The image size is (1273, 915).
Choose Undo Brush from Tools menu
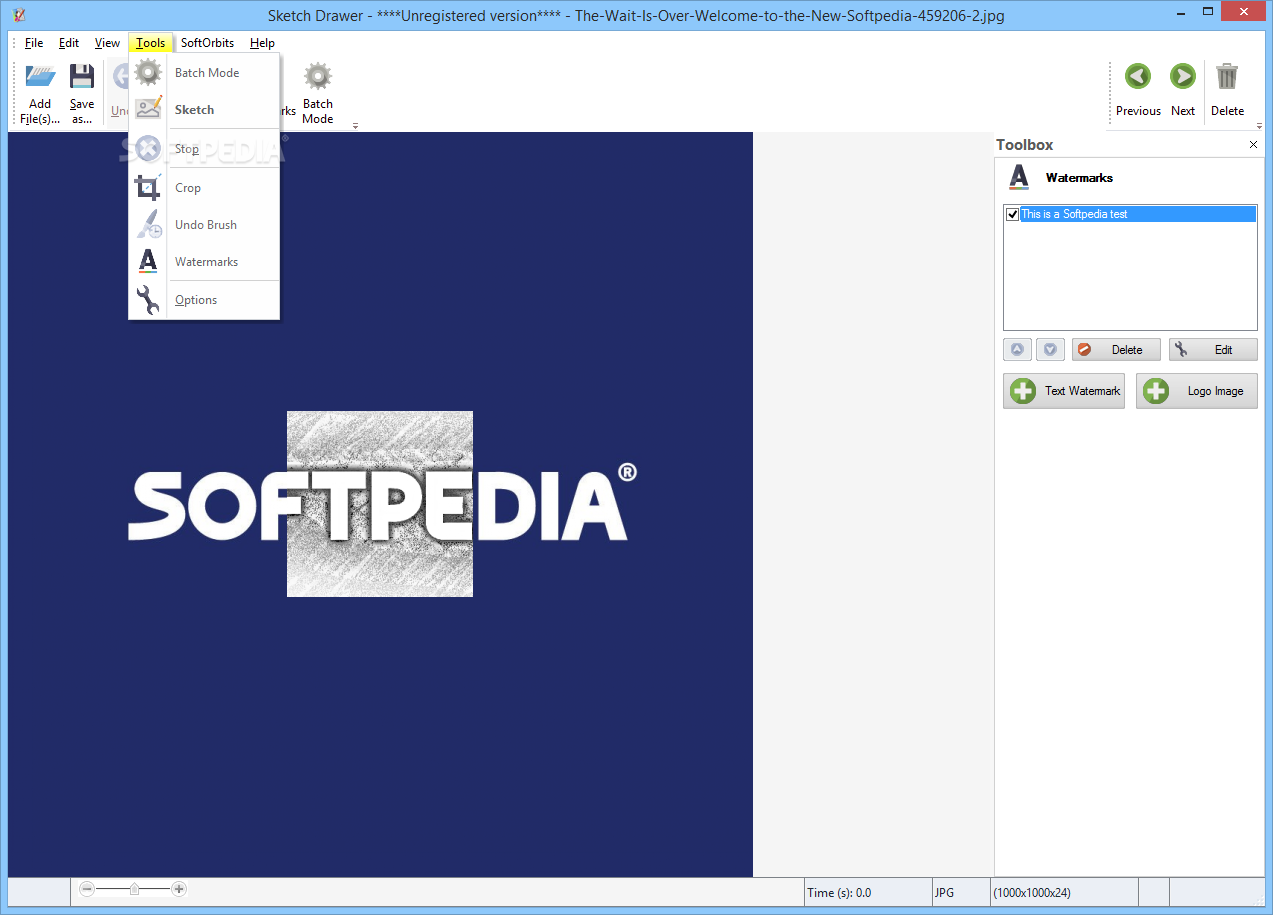click(x=204, y=225)
